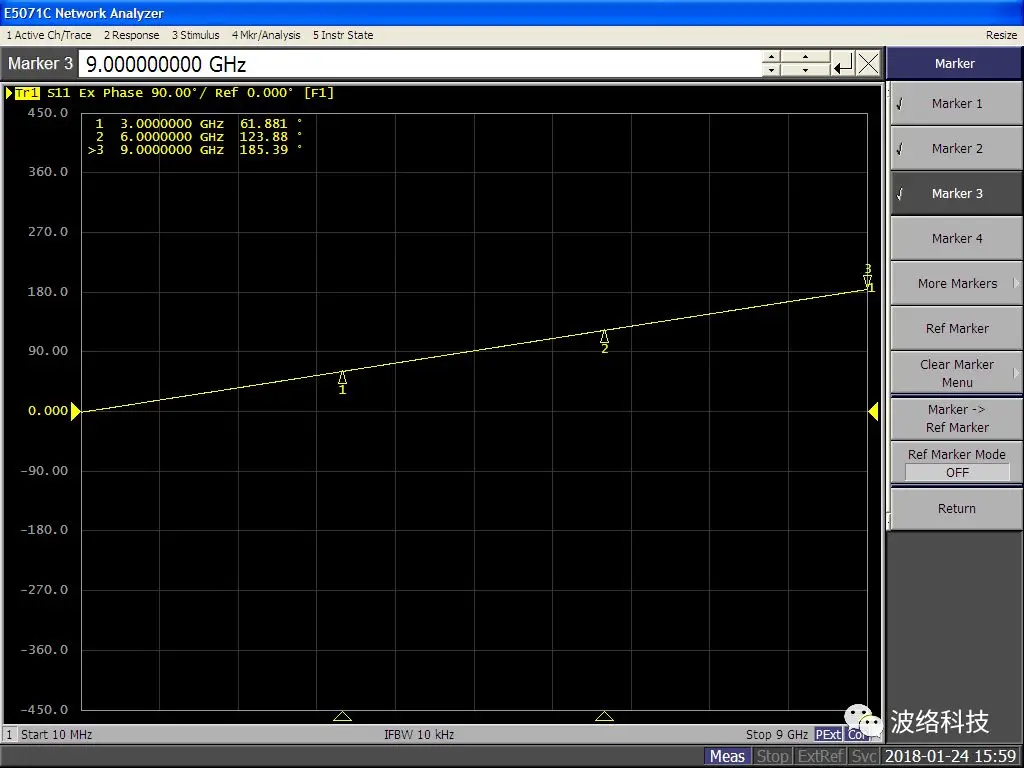Open the Stimulus menu
The image size is (1024, 768).
(x=195, y=35)
